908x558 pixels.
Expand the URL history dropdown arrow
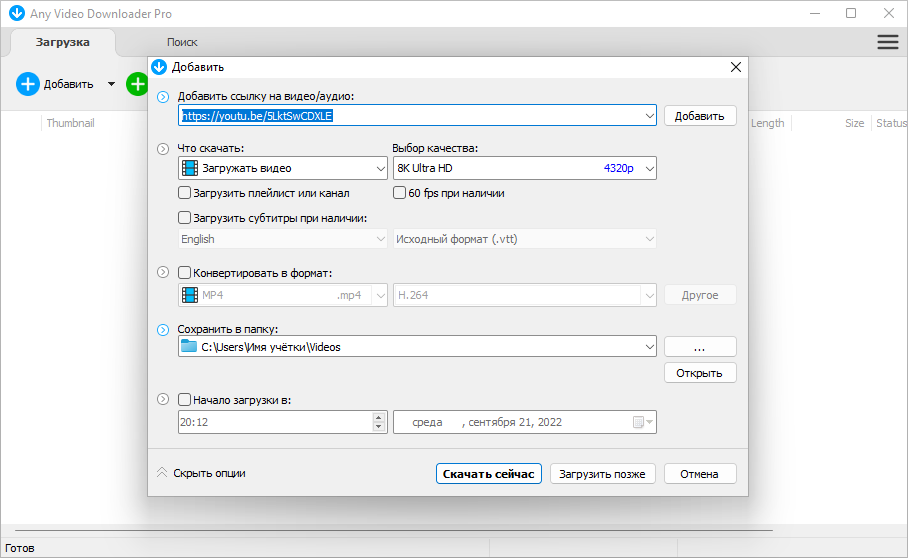(650, 116)
